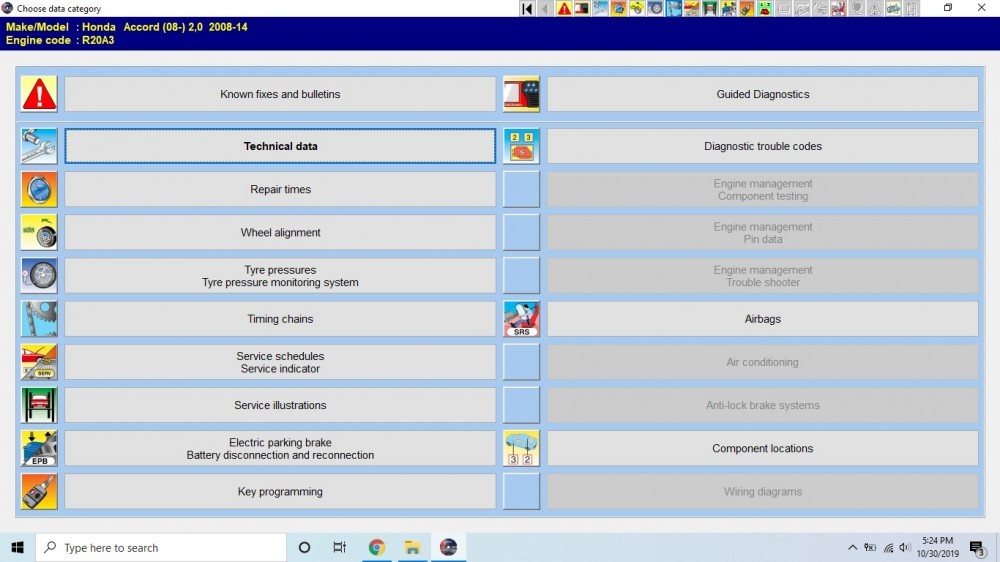The width and height of the screenshot is (1000, 562).
Task: Click the key icon beside Key programming
Action: (x=39, y=491)
